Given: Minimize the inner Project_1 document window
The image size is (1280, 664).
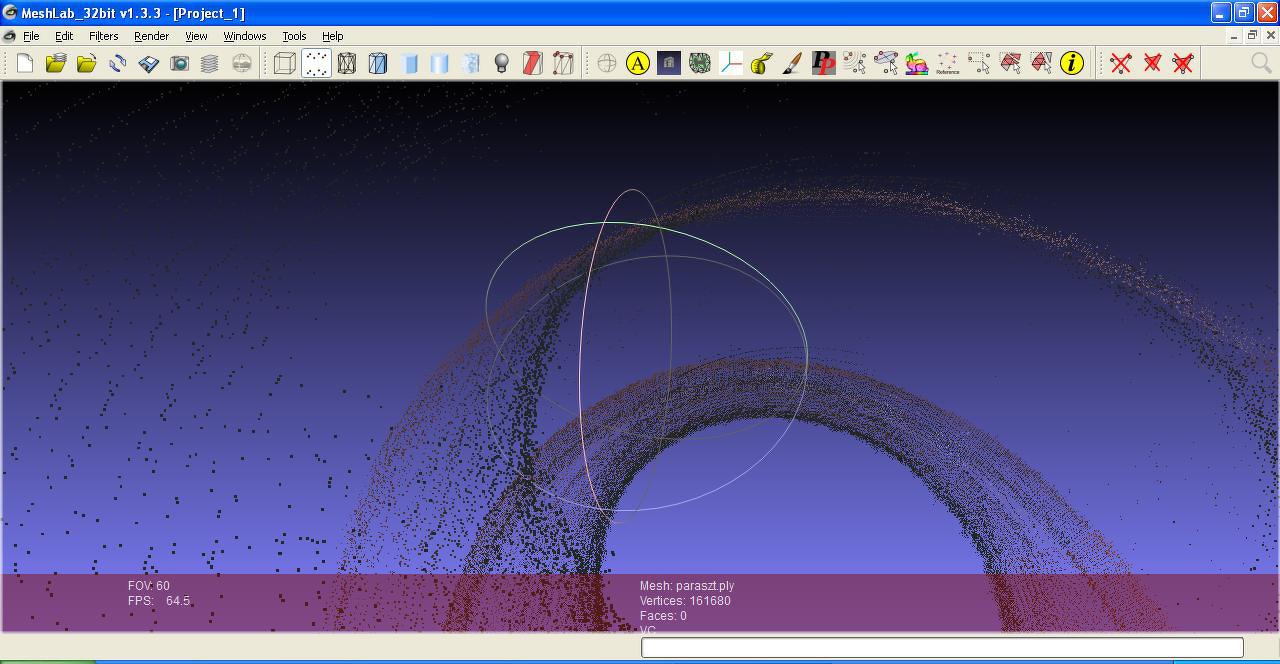Looking at the screenshot, I should (1234, 35).
